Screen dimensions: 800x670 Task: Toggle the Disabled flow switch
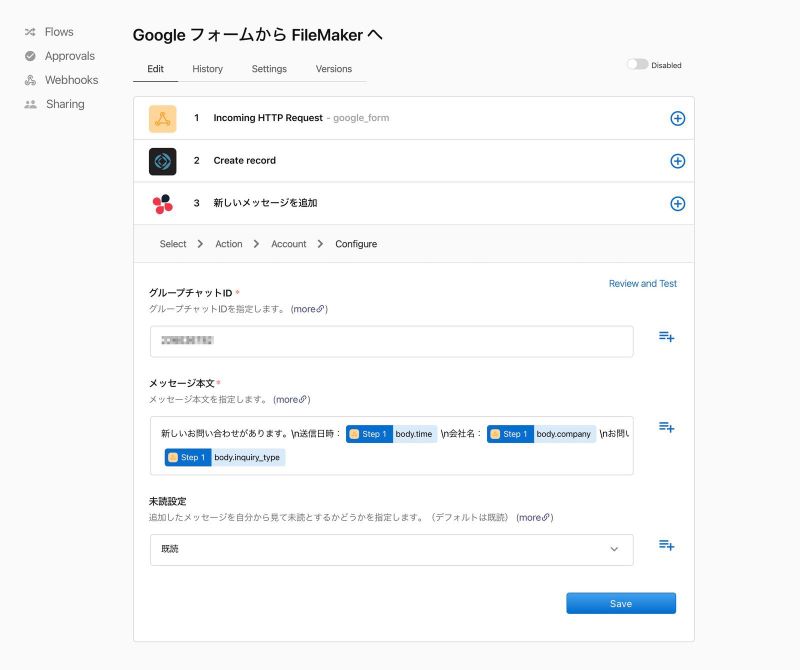pos(637,64)
